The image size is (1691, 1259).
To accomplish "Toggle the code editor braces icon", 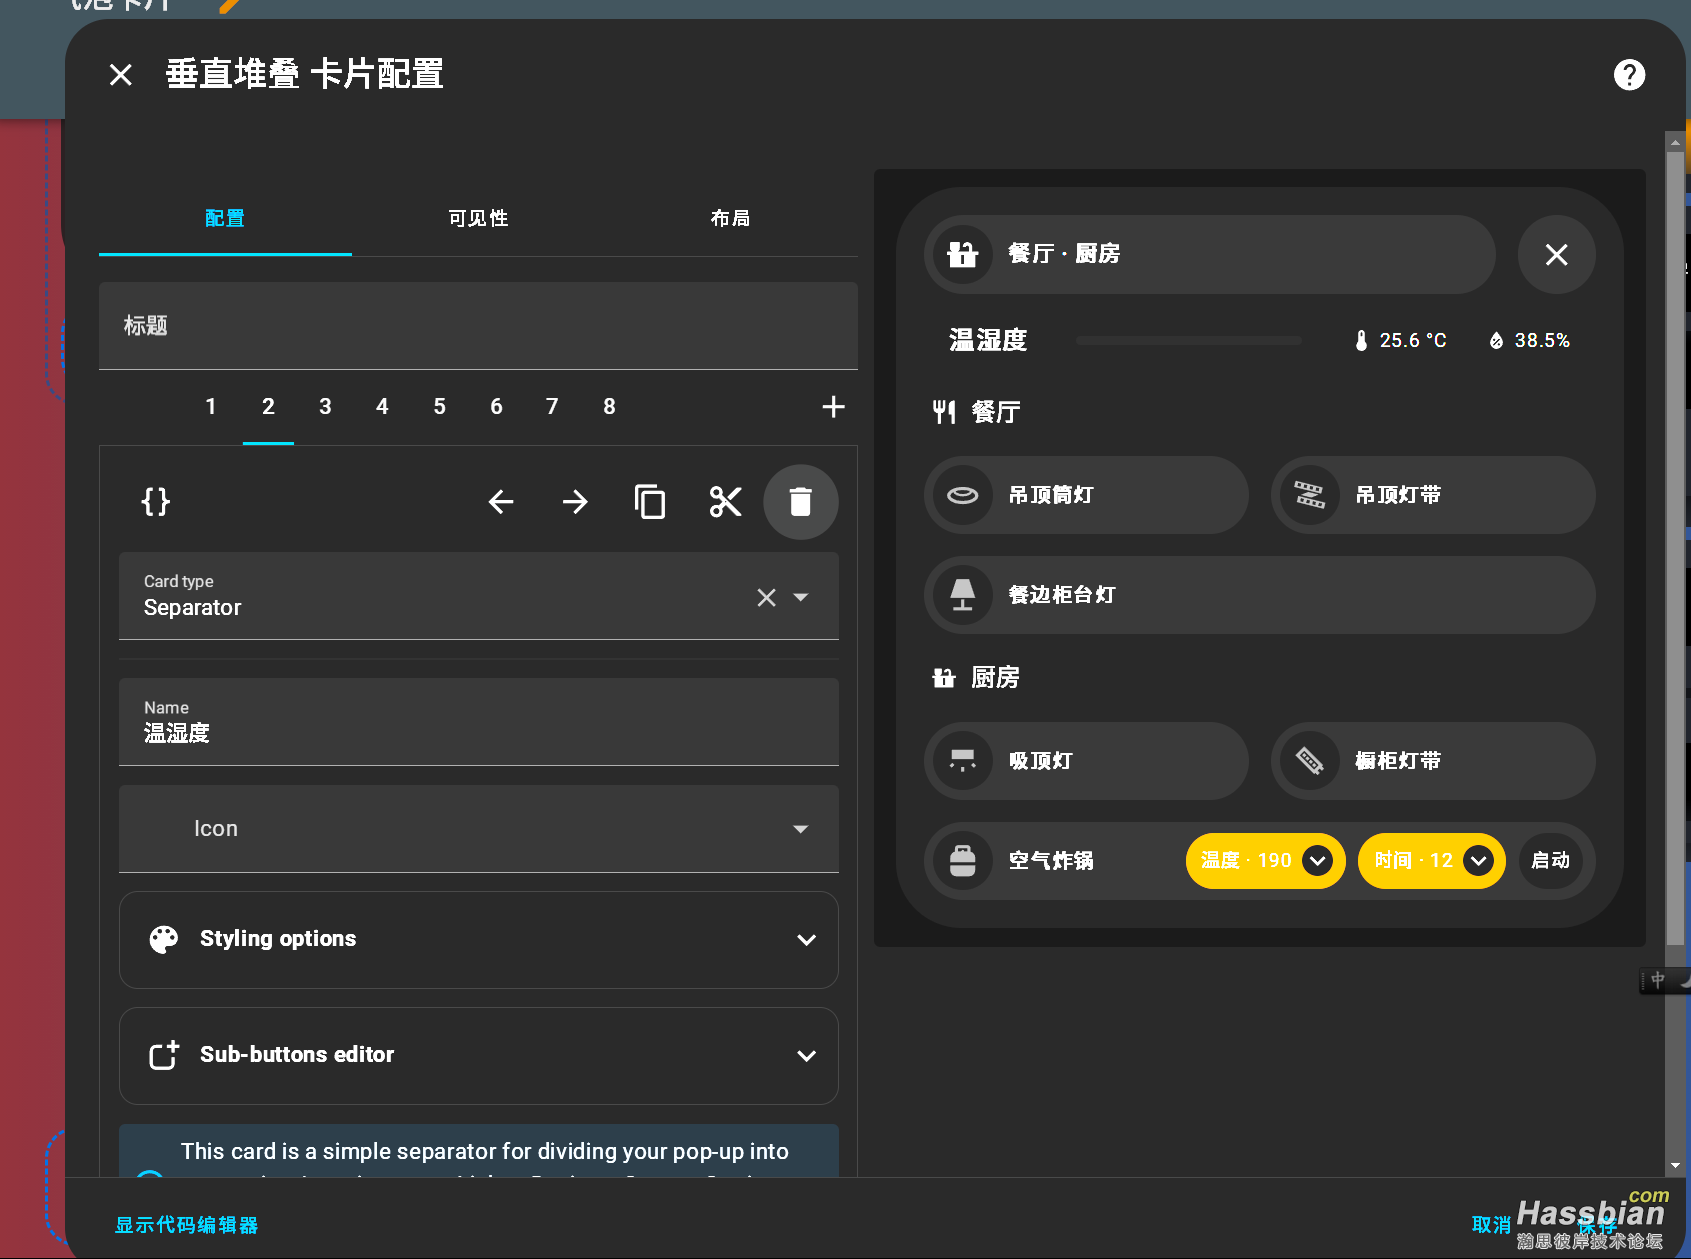I will (156, 501).
